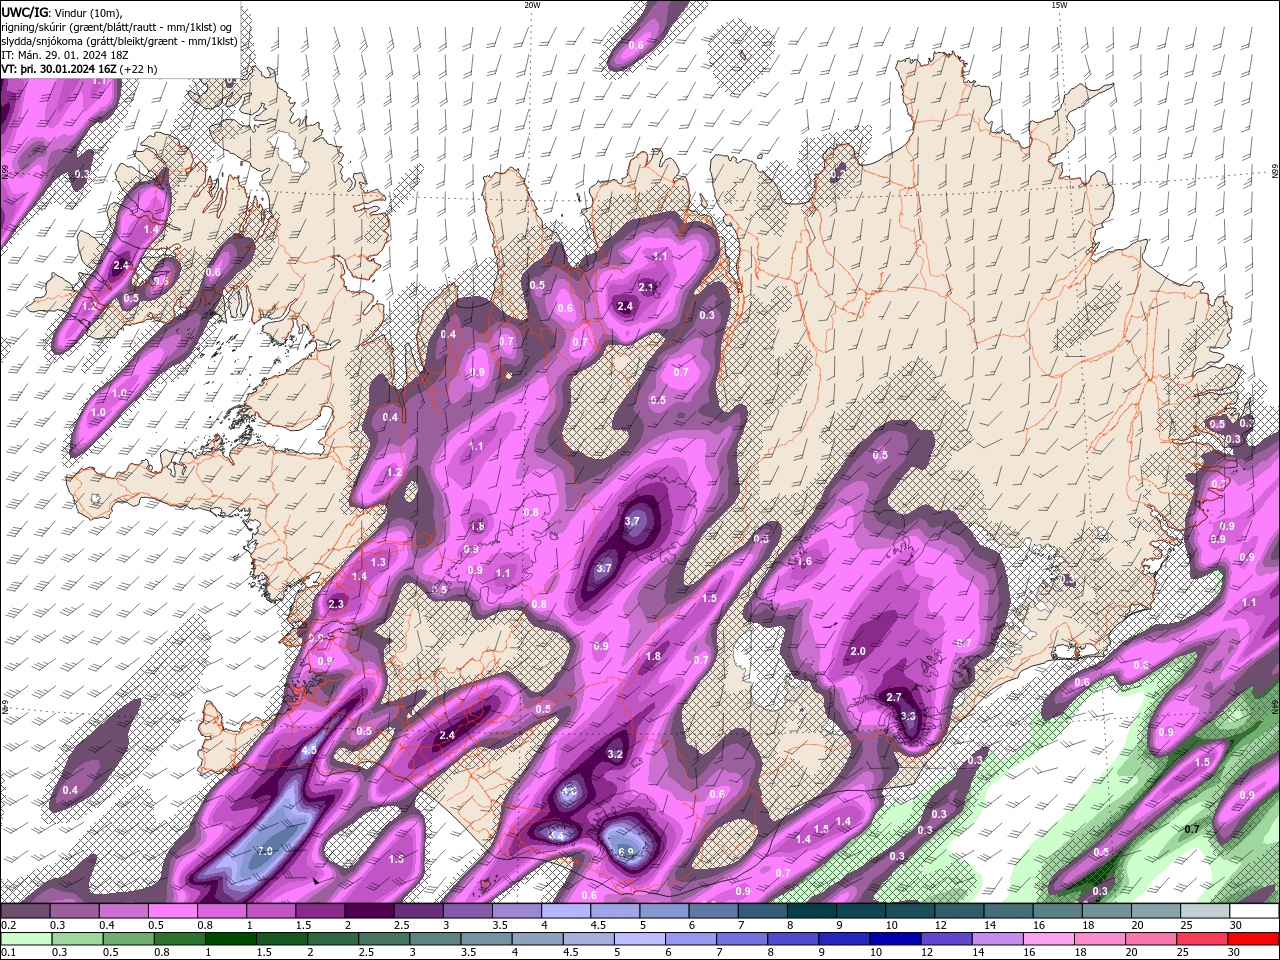Select the 0.1 pale green swatch in lower legend

[25, 939]
